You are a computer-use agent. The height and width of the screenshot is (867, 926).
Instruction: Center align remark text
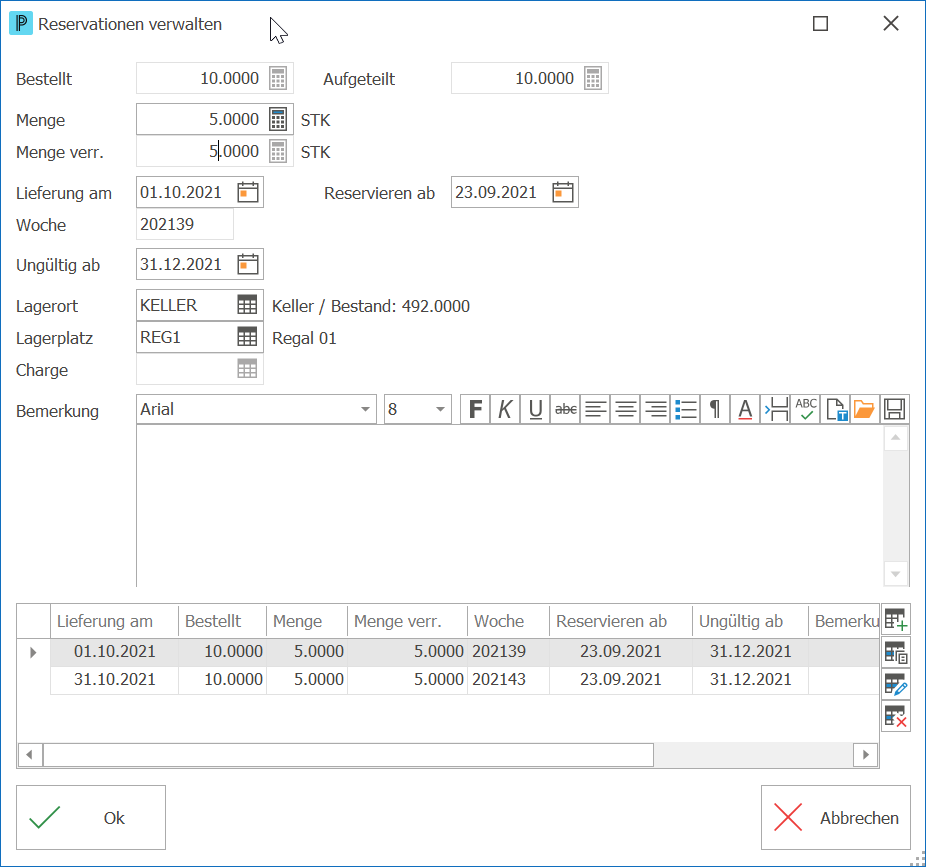(626, 409)
